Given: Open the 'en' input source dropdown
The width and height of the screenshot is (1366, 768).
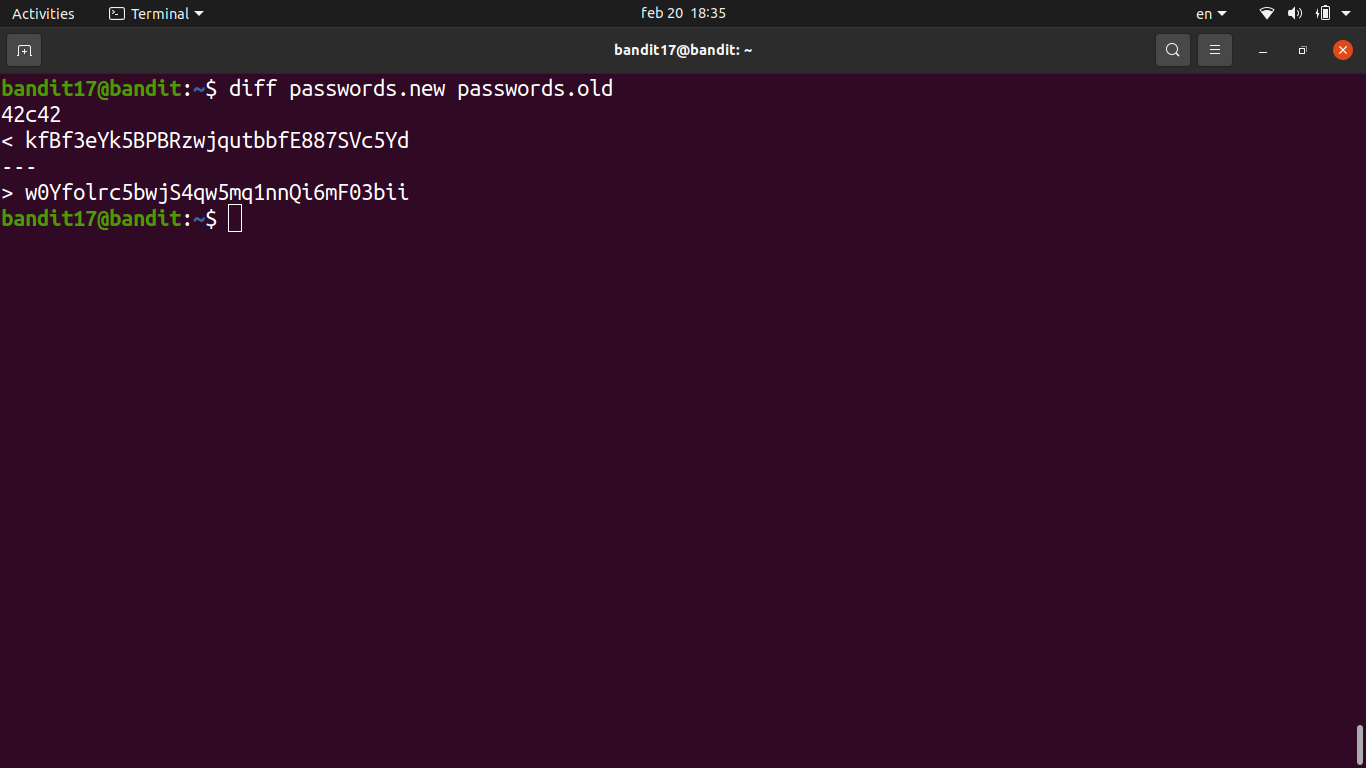Looking at the screenshot, I should coord(1211,13).
